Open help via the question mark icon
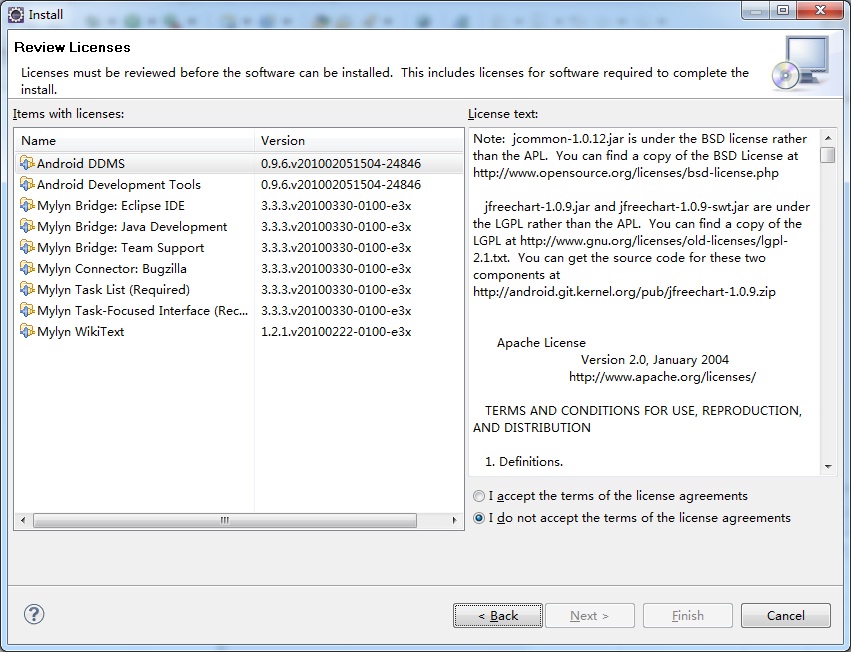Screen dimensions: 851x652 (x=34, y=615)
